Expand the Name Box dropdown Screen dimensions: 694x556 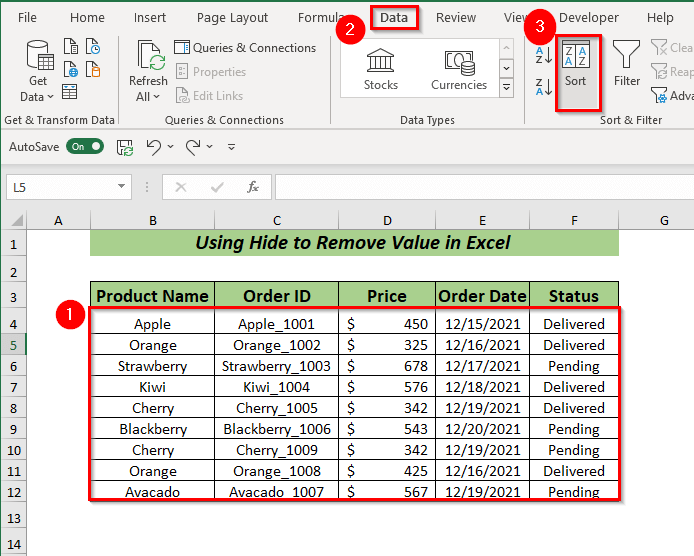tap(122, 187)
